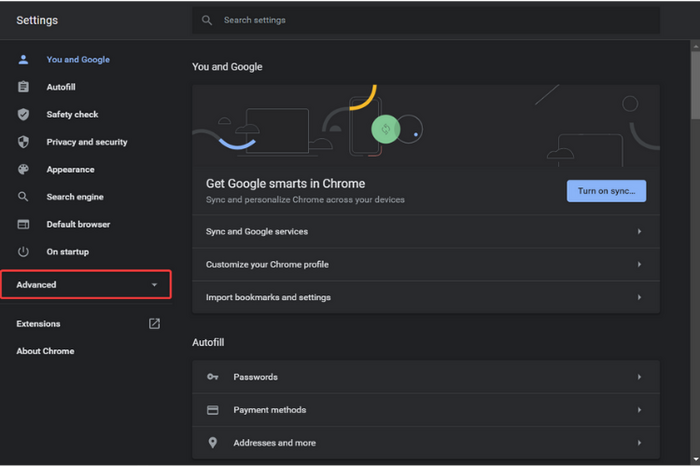Click the Advanced label

click(x=36, y=285)
